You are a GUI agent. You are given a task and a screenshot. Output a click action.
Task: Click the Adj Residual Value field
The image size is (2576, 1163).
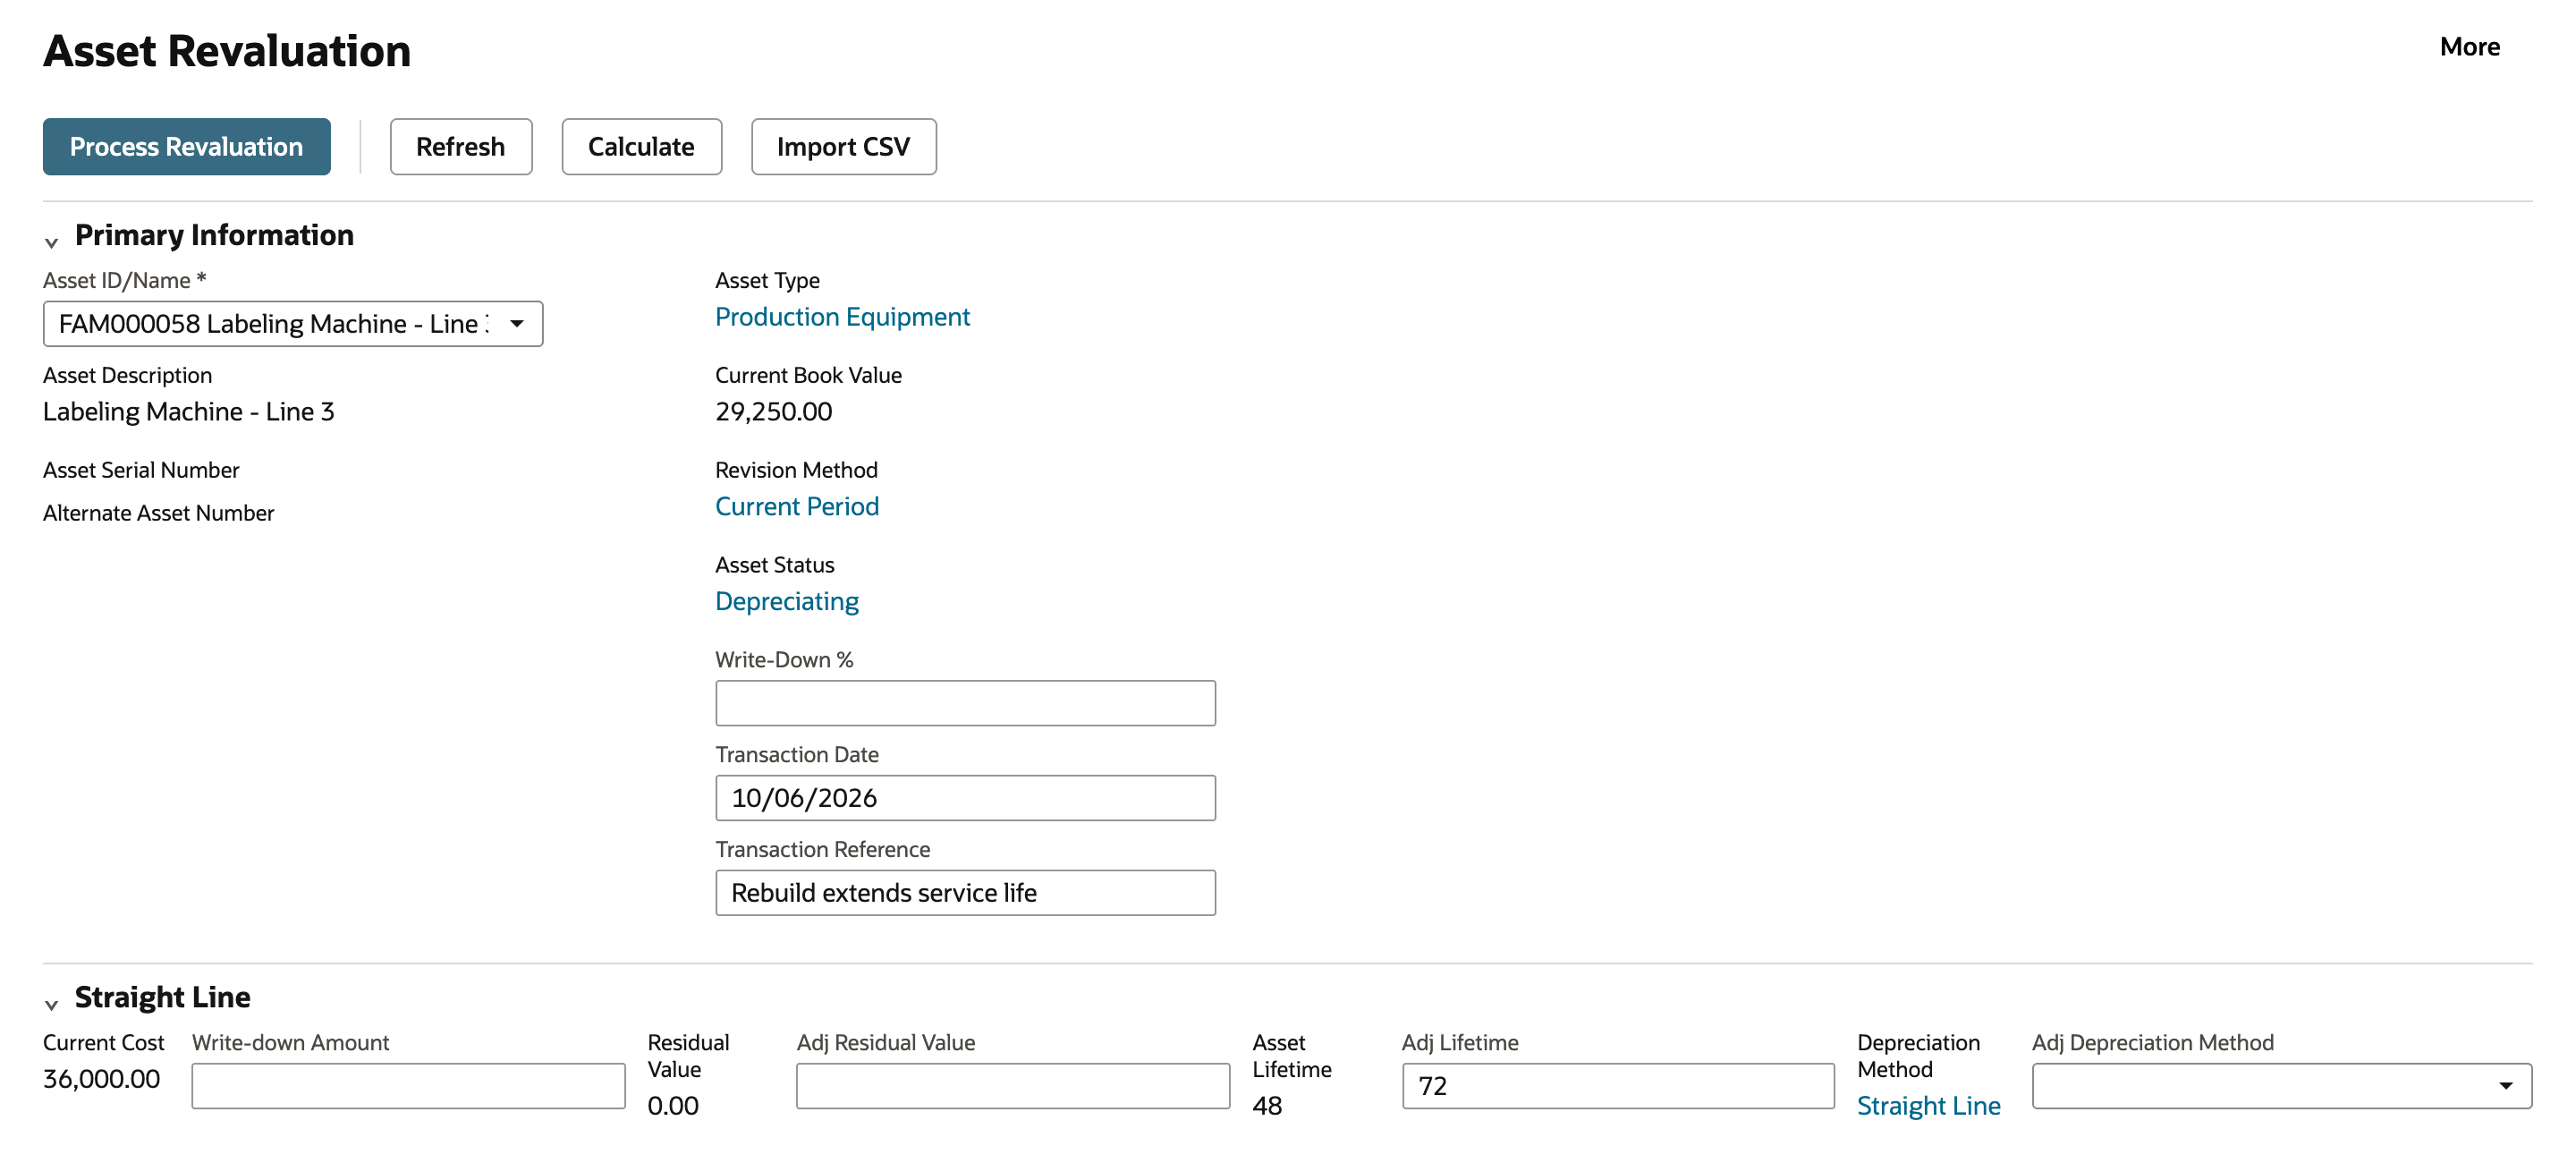point(1012,1086)
